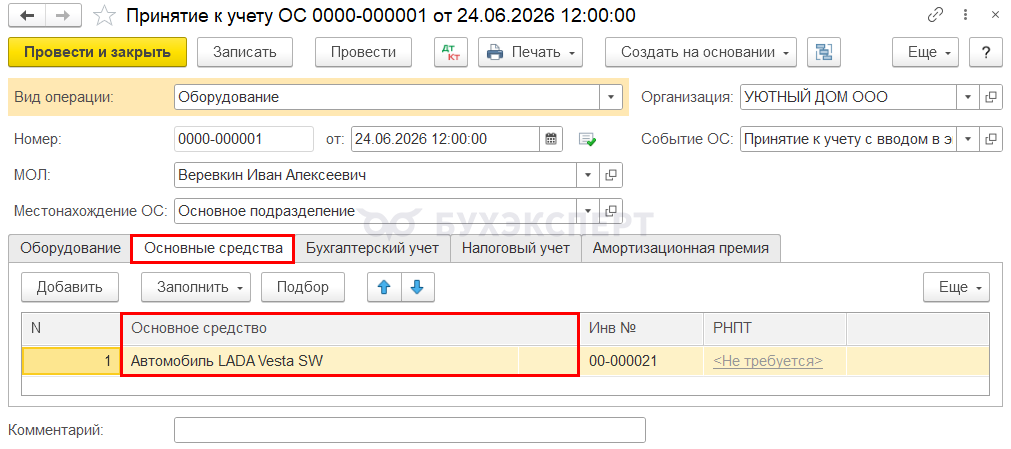Open МОЛ record via open icon

(x=611, y=175)
